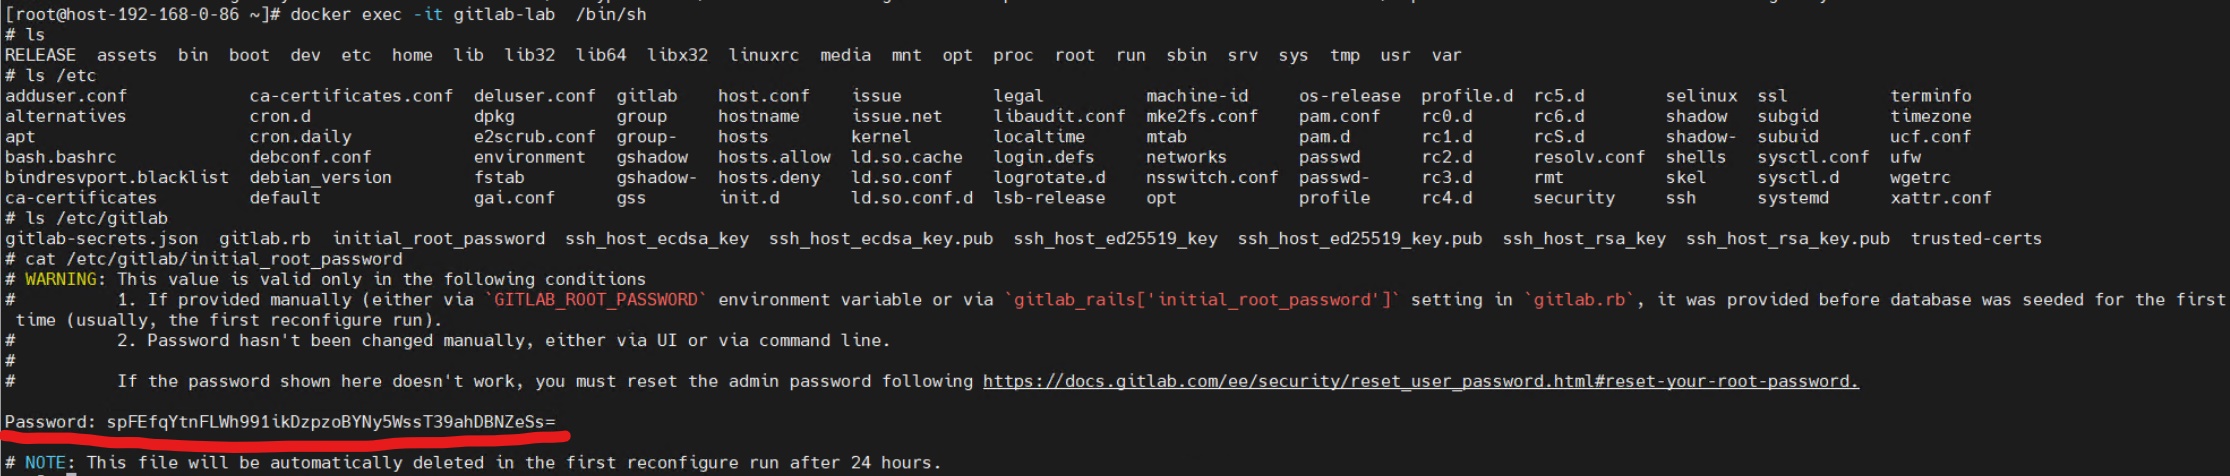
Task: Click resolv.conf in the /etc listing
Action: [x=1588, y=157]
